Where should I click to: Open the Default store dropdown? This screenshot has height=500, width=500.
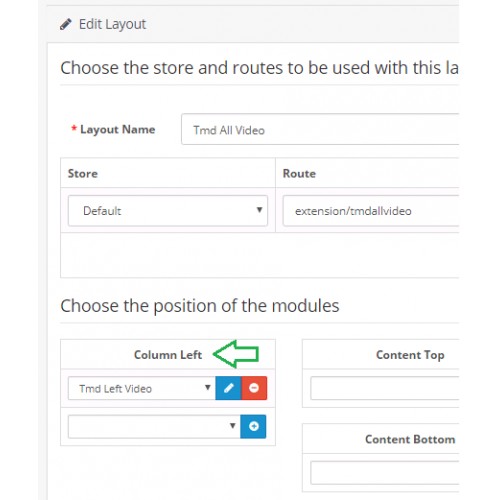(168, 211)
